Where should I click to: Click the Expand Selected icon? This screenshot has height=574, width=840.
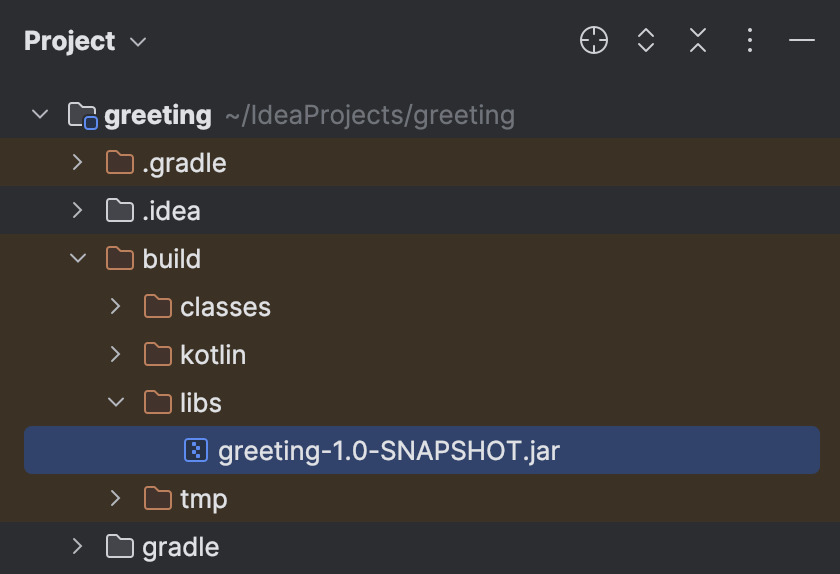[646, 41]
